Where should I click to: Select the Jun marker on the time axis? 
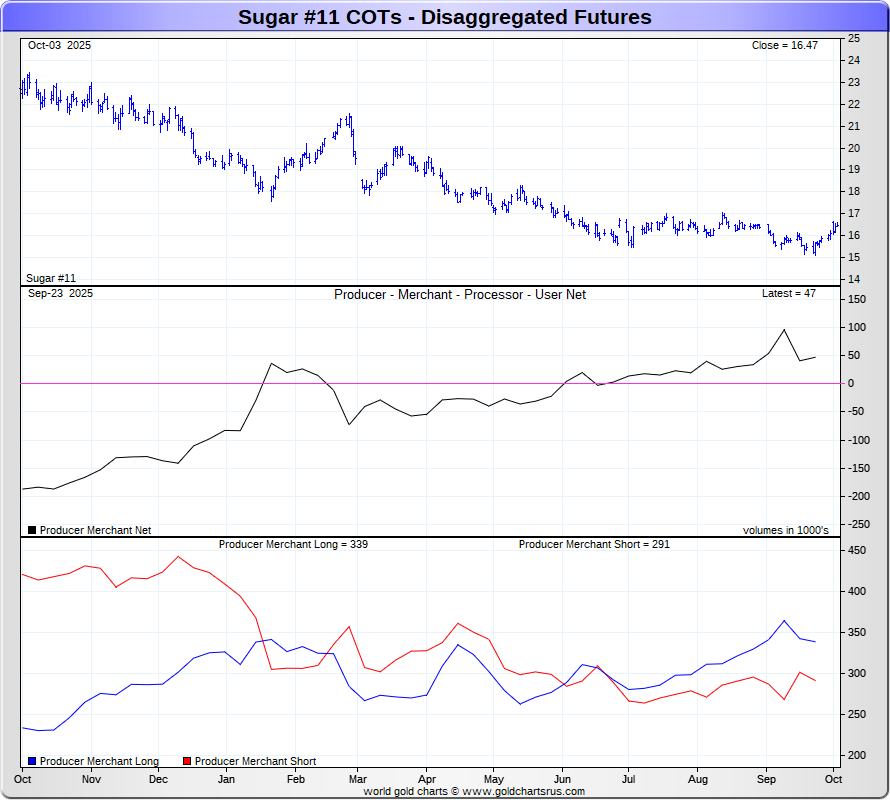(562, 778)
